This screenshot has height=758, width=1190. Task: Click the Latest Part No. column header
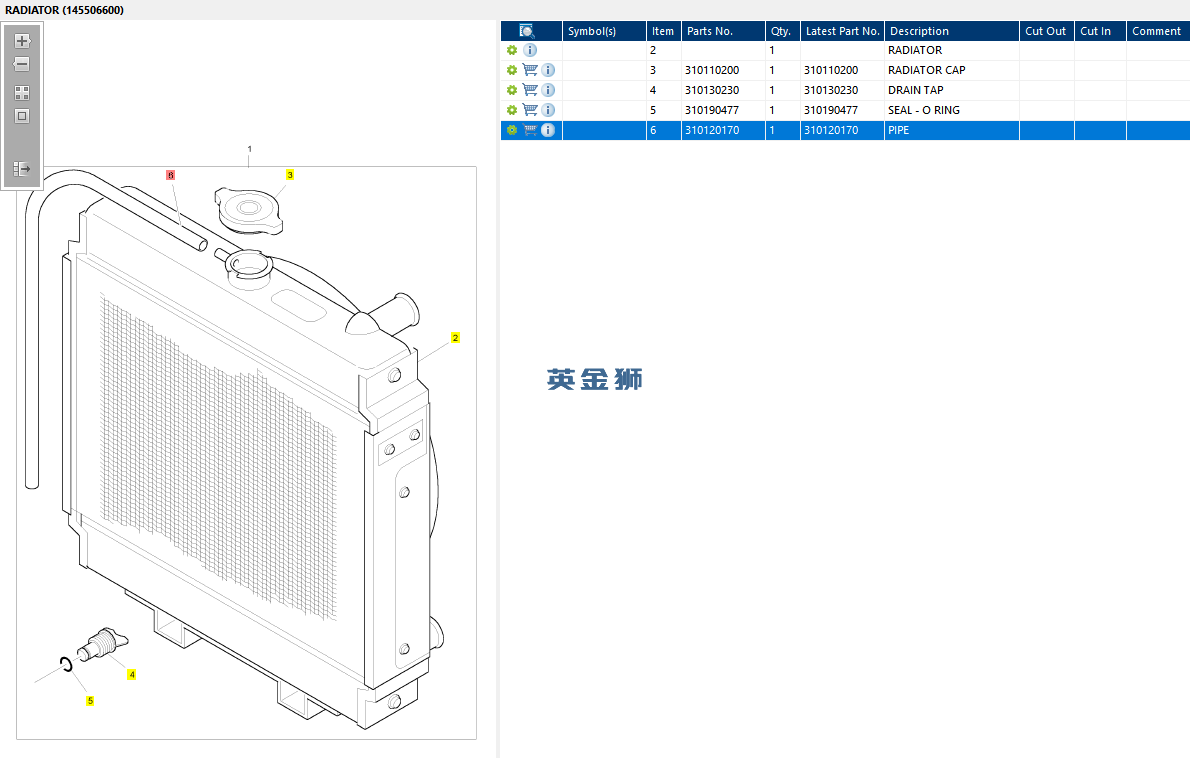[842, 31]
